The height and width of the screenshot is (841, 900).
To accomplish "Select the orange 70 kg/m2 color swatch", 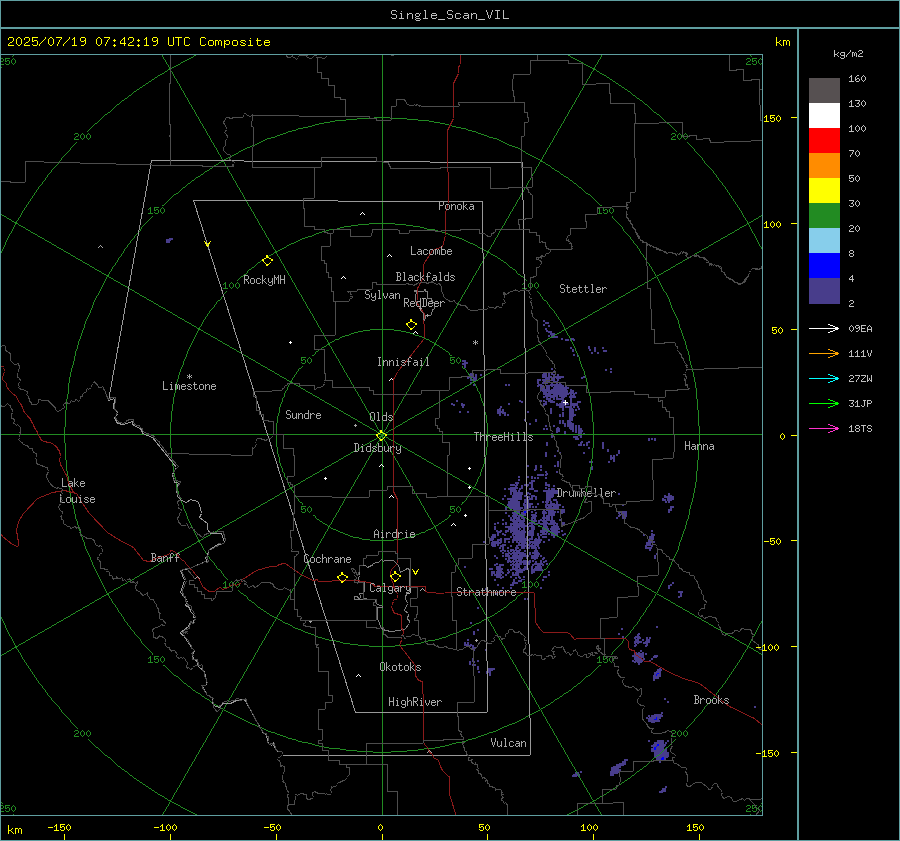I will pos(824,166).
